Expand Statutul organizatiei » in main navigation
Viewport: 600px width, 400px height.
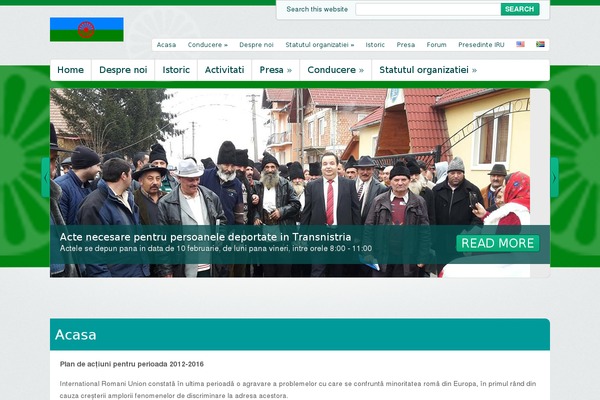point(428,70)
